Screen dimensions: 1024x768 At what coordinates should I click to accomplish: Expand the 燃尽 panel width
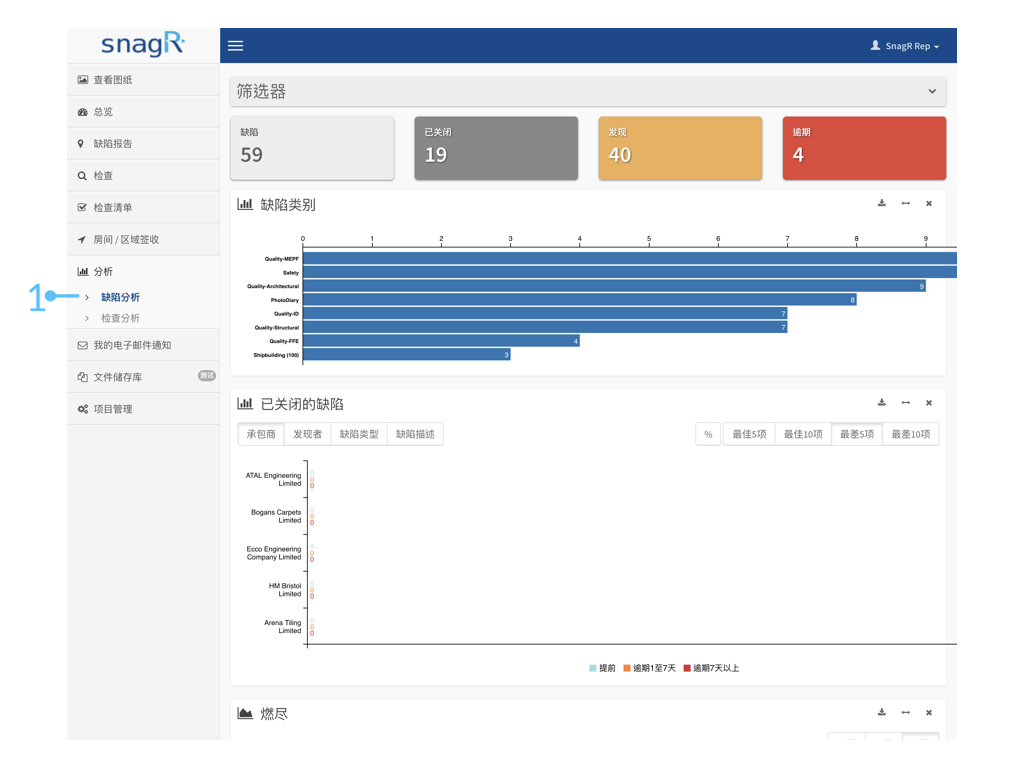tap(905, 712)
